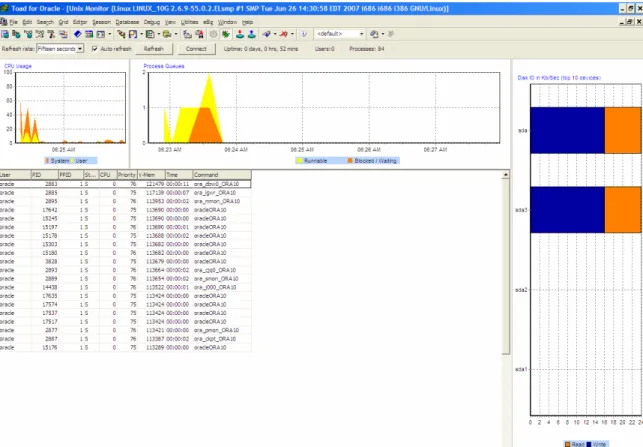Click the blue diamond toolbar icon
The image size is (643, 447).
[x=78, y=34]
